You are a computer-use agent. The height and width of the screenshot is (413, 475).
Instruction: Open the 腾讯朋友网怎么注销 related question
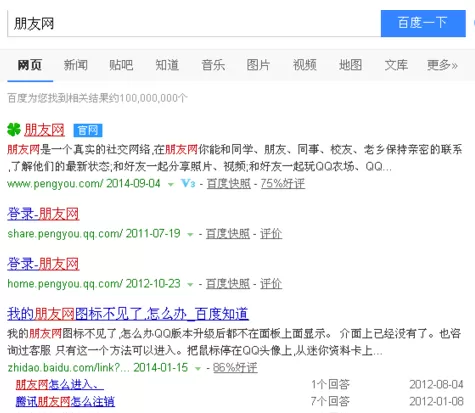65,401
